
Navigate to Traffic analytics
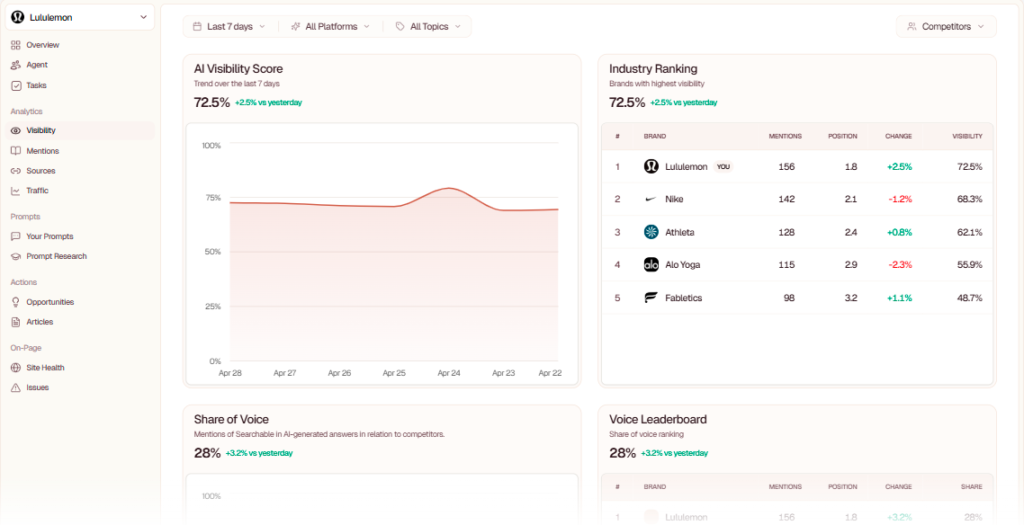[37, 191]
